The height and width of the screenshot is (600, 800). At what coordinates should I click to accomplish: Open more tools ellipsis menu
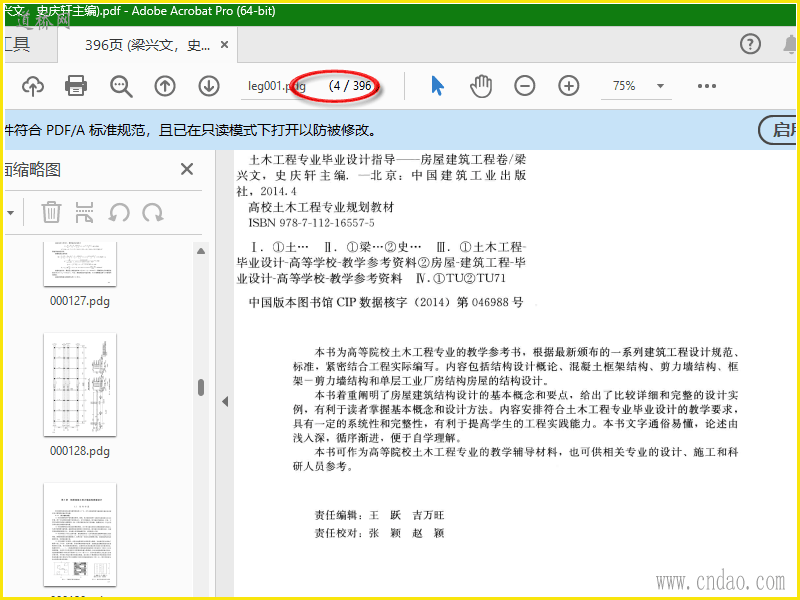[707, 86]
